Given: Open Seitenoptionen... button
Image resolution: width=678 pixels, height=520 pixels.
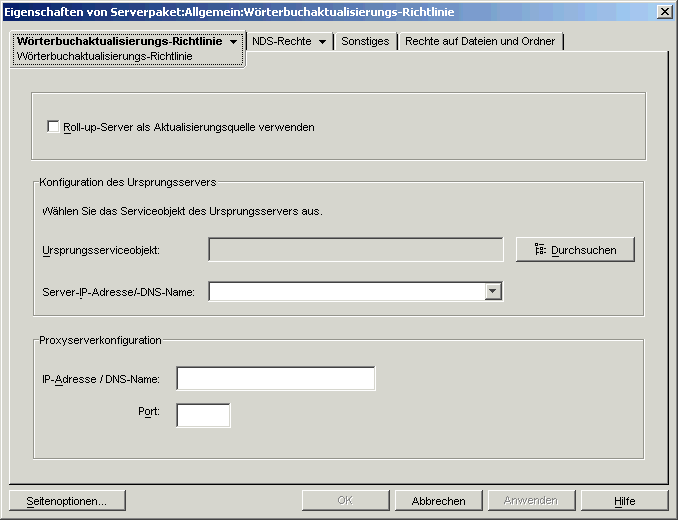Looking at the screenshot, I should tap(67, 501).
